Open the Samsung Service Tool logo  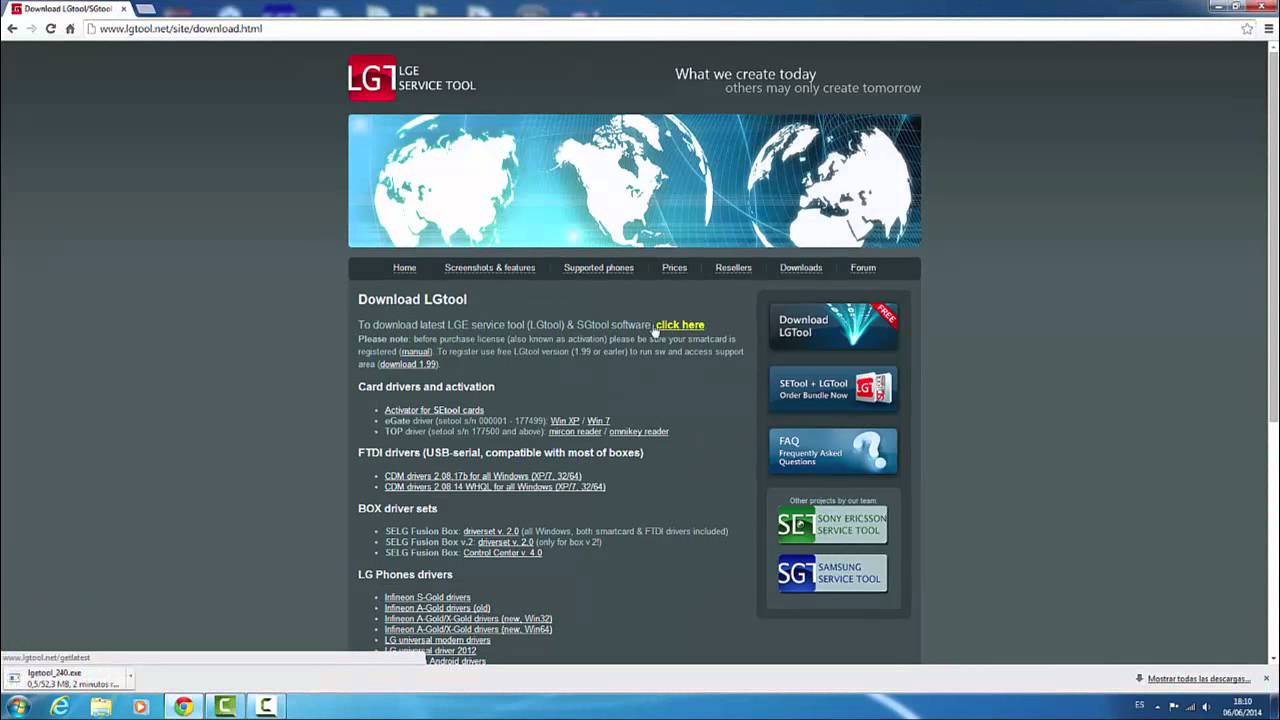(x=832, y=573)
